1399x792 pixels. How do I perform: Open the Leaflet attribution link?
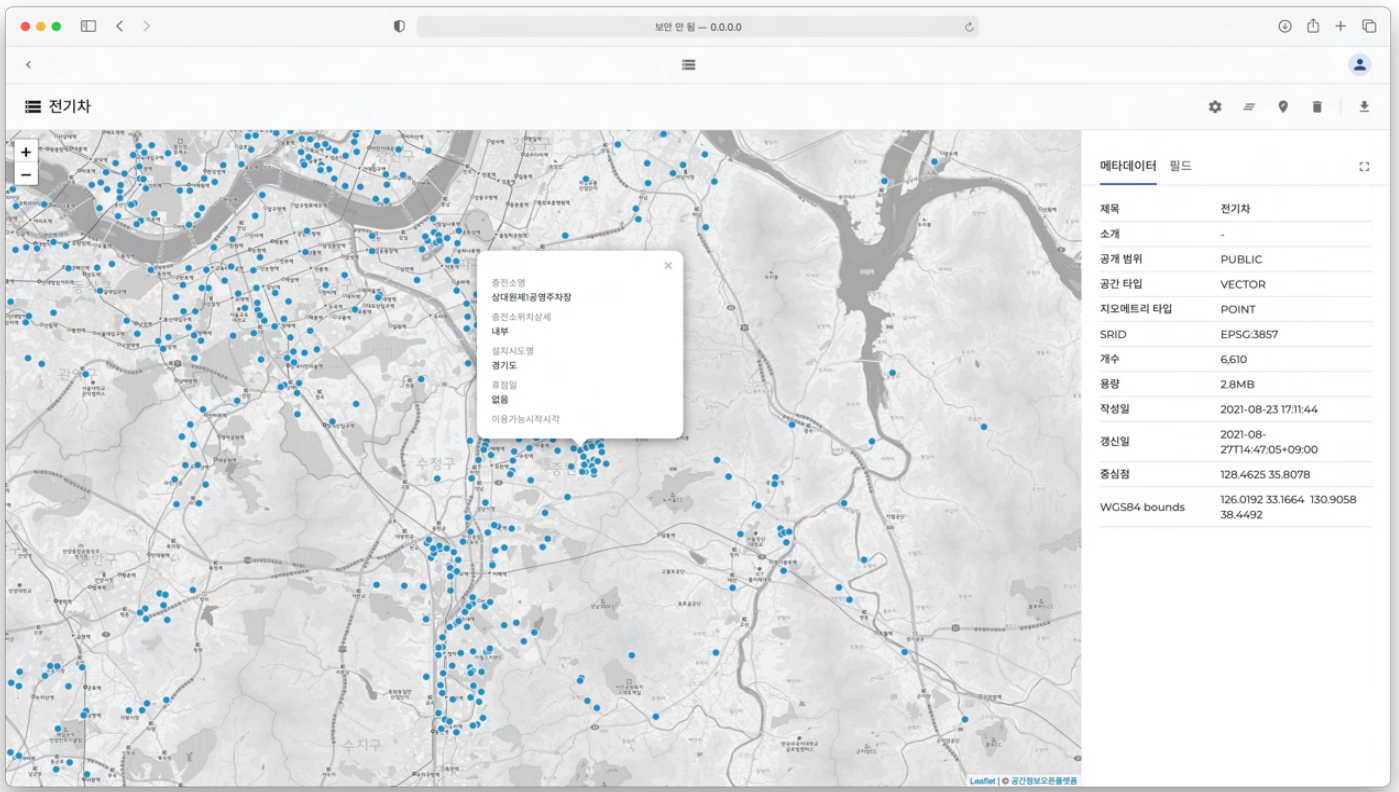click(x=982, y=781)
